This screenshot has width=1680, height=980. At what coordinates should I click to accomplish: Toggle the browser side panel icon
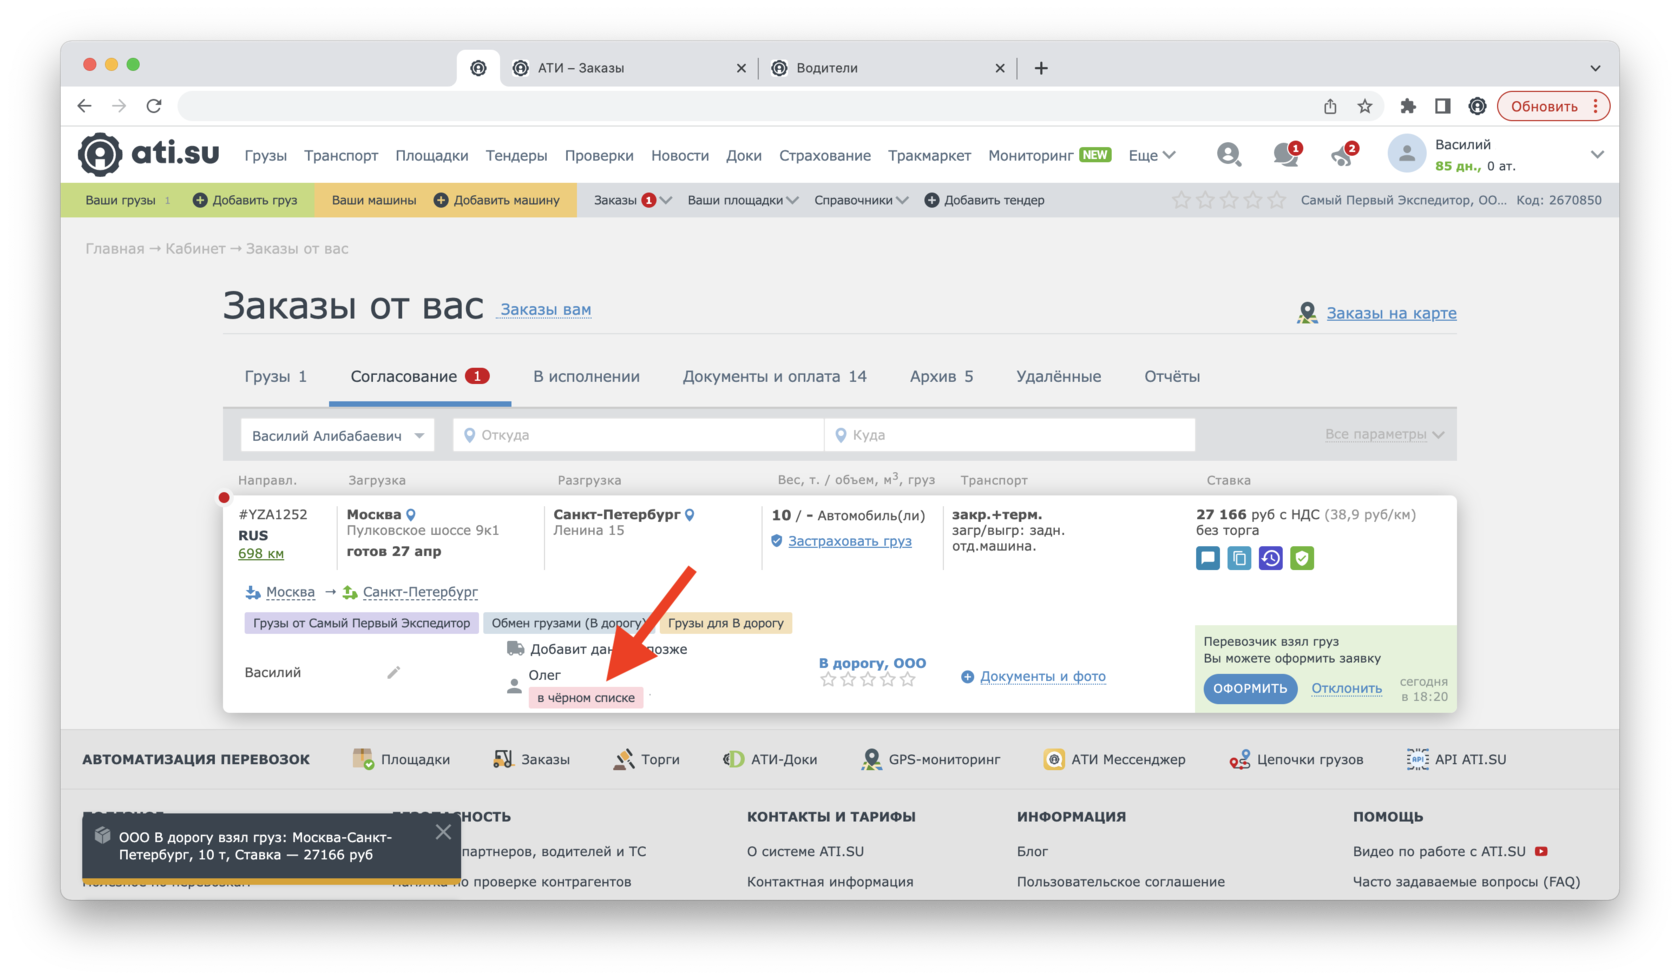click(x=1442, y=106)
